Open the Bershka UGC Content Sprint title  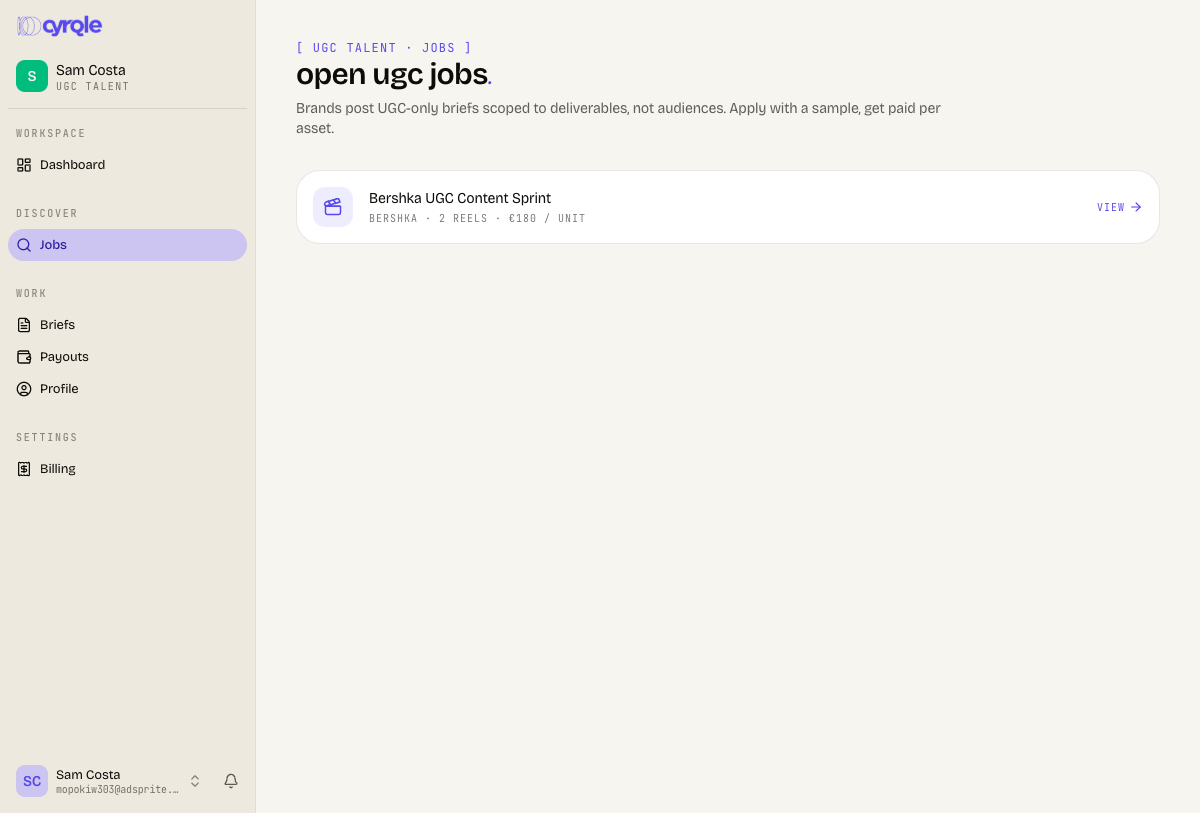pyautogui.click(x=460, y=198)
